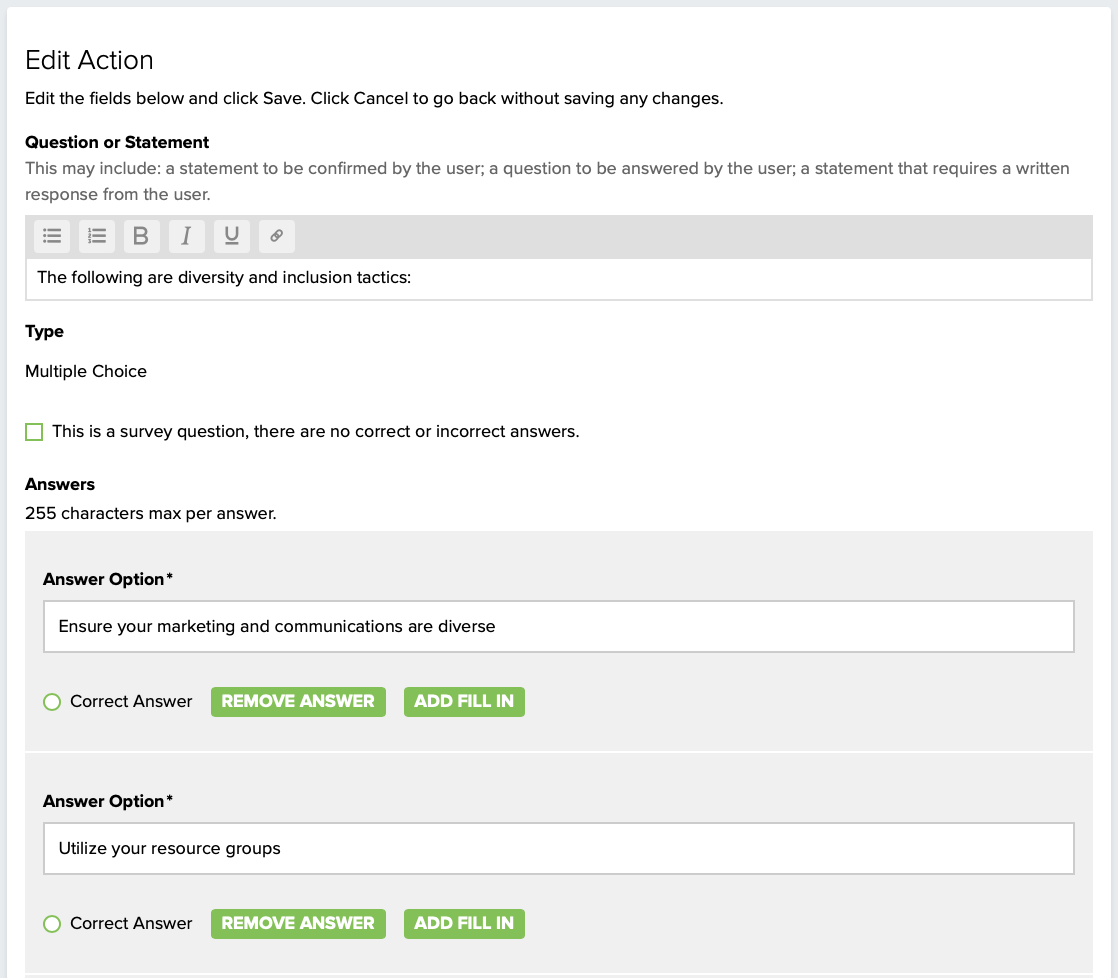The width and height of the screenshot is (1118, 978).
Task: Remove the 'Utilize your resource groups' answer
Action: (298, 924)
